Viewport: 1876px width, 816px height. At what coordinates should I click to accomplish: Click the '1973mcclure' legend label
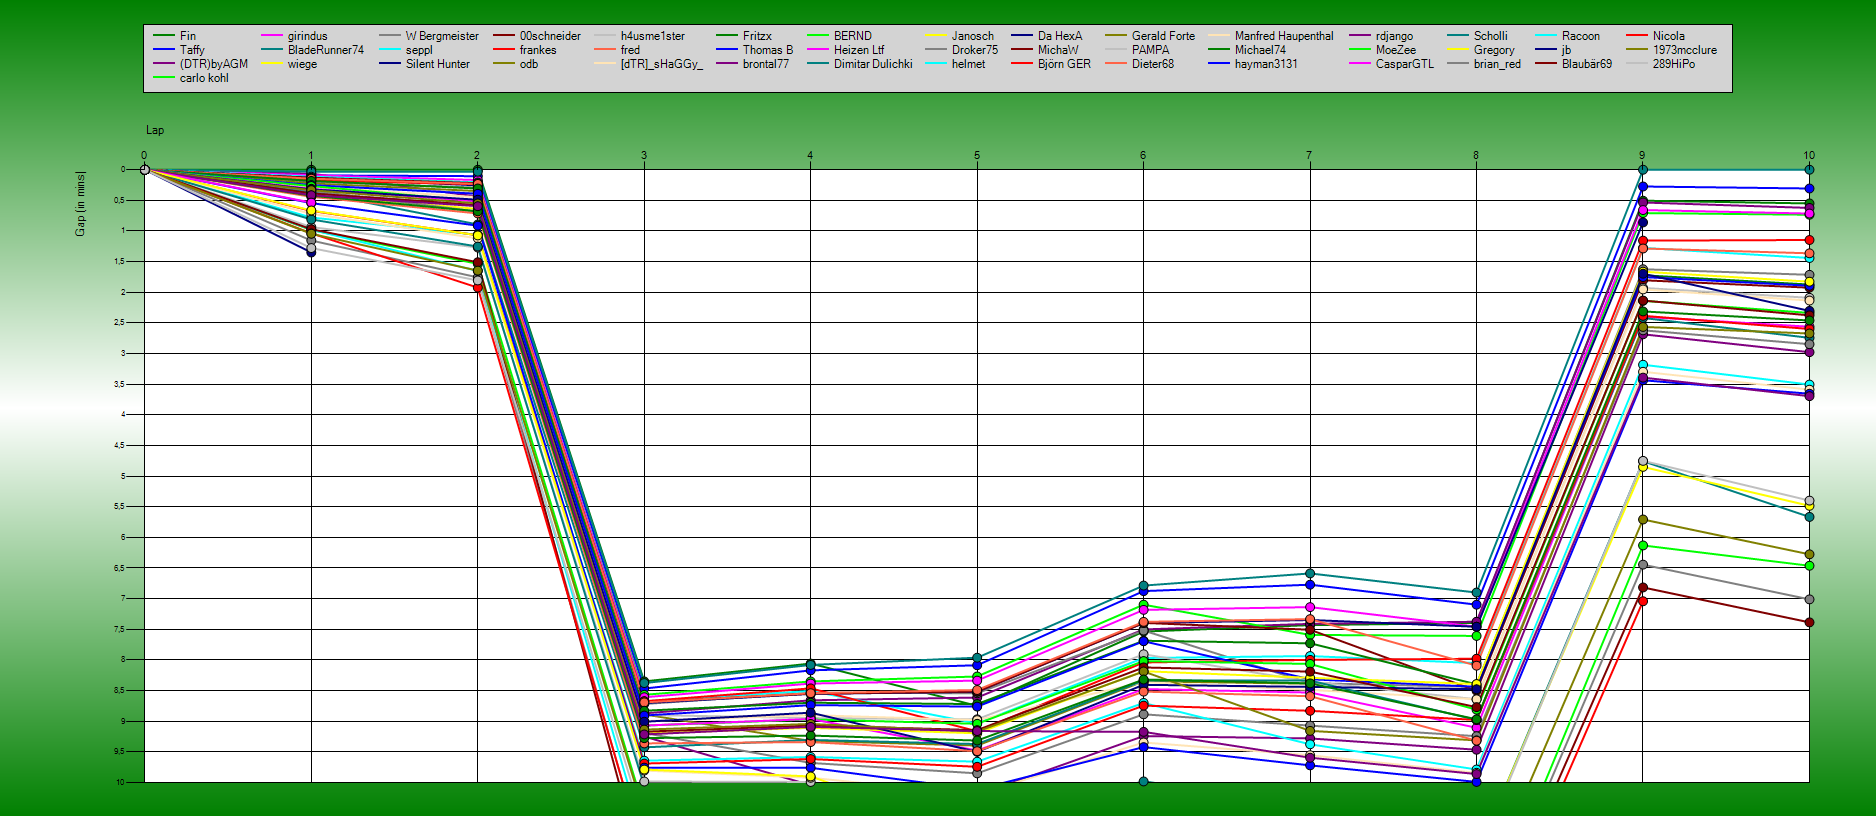[1685, 50]
